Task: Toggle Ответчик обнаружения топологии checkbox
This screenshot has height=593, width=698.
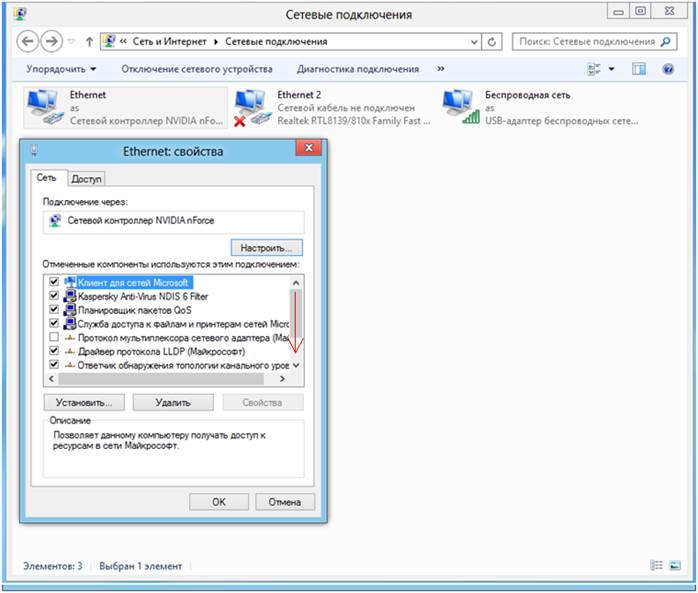Action: tap(54, 365)
